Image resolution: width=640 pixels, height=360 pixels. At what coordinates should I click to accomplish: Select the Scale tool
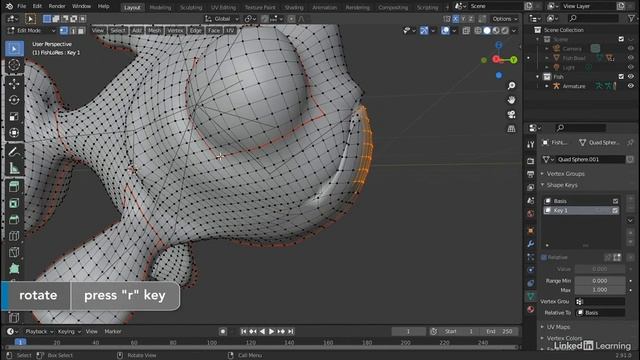tap(14, 117)
